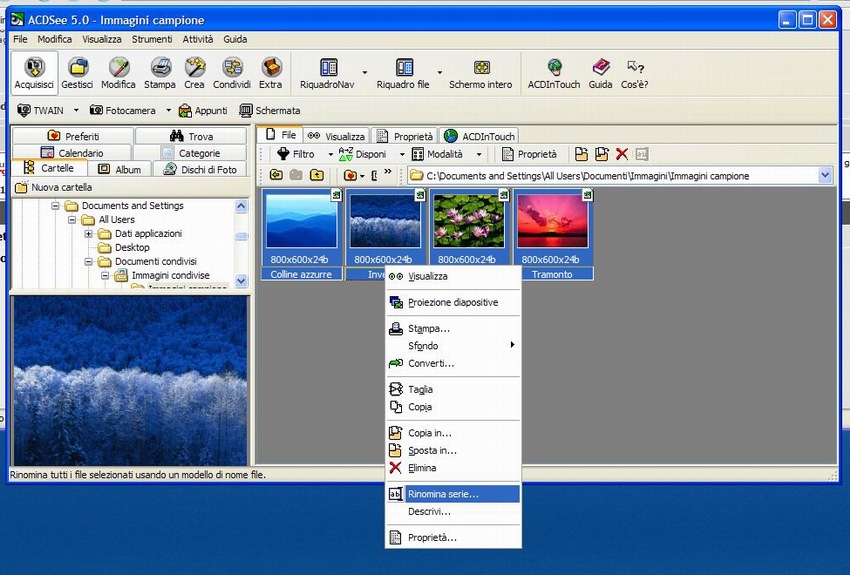Open the TWAIN dropdown arrow

pyautogui.click(x=76, y=111)
